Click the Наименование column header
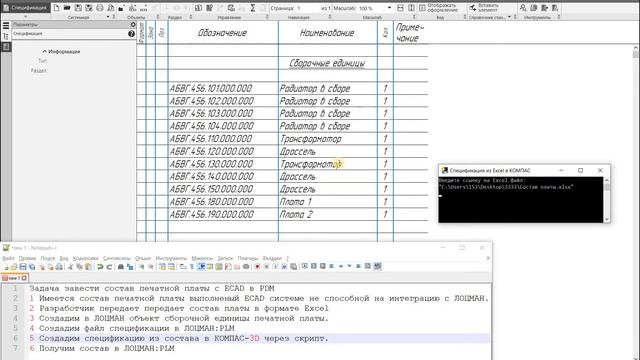This screenshot has width=640, height=360. click(327, 33)
